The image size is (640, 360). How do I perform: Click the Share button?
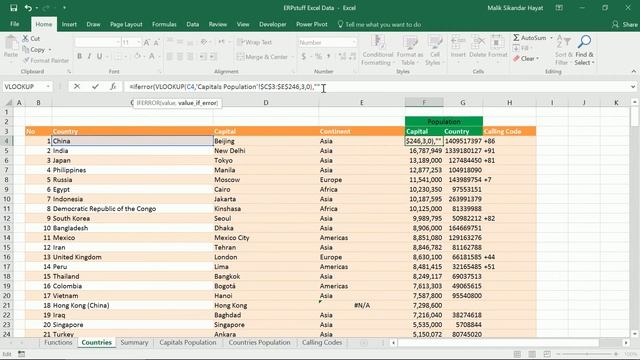tap(625, 24)
